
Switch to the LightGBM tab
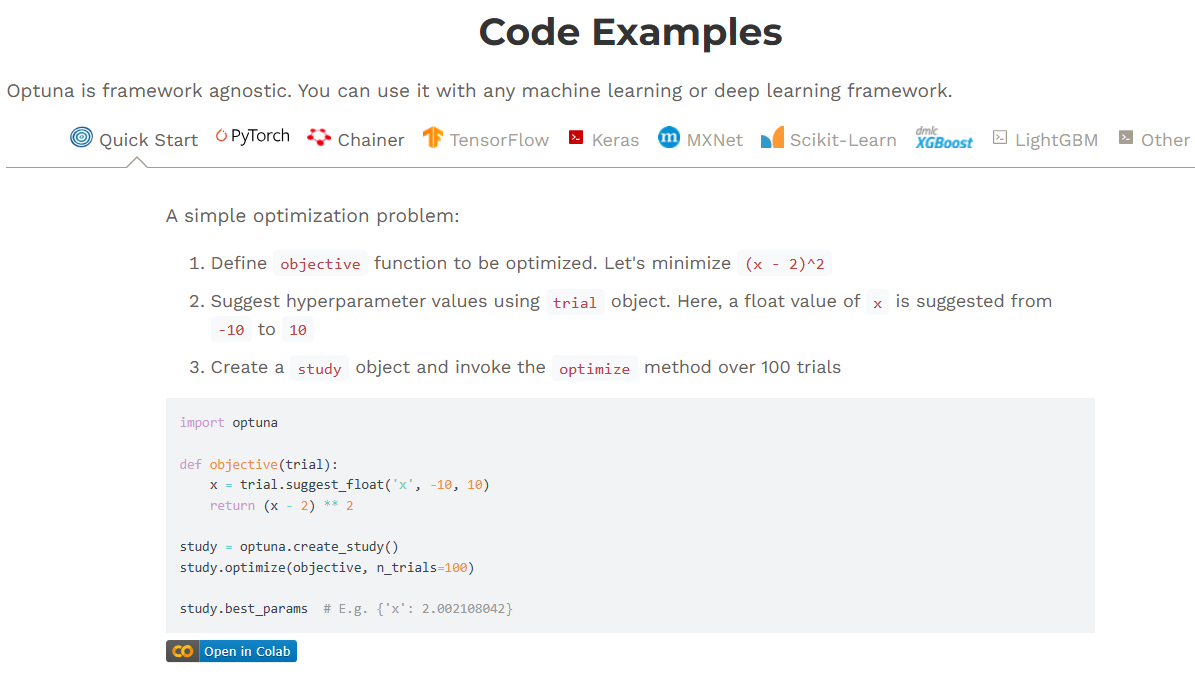point(1056,140)
